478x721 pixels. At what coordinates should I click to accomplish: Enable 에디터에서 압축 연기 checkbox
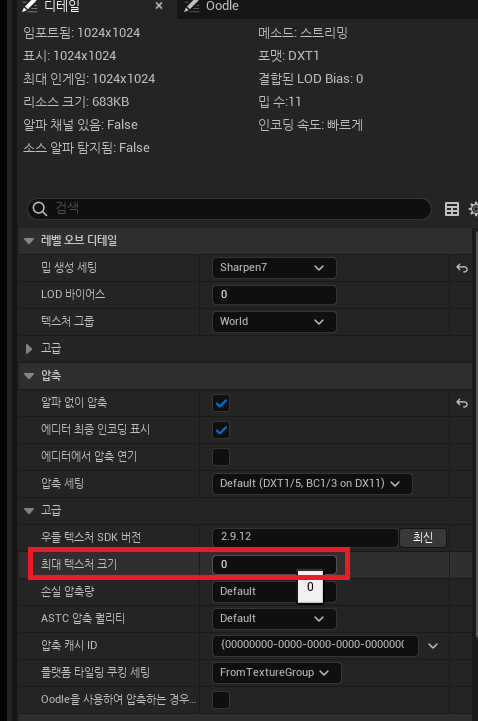pyautogui.click(x=221, y=457)
